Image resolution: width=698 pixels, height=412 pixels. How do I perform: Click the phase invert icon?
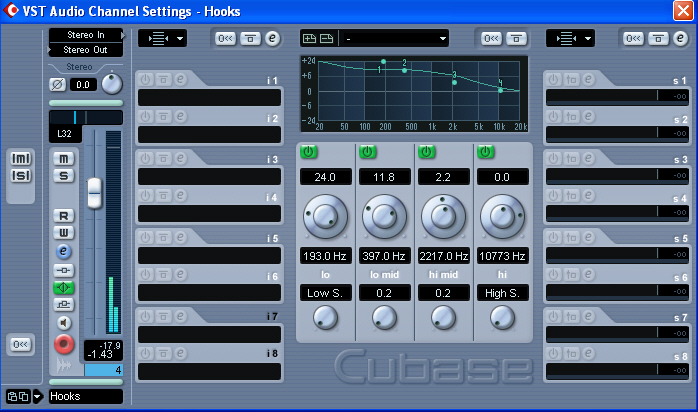pyautogui.click(x=57, y=85)
